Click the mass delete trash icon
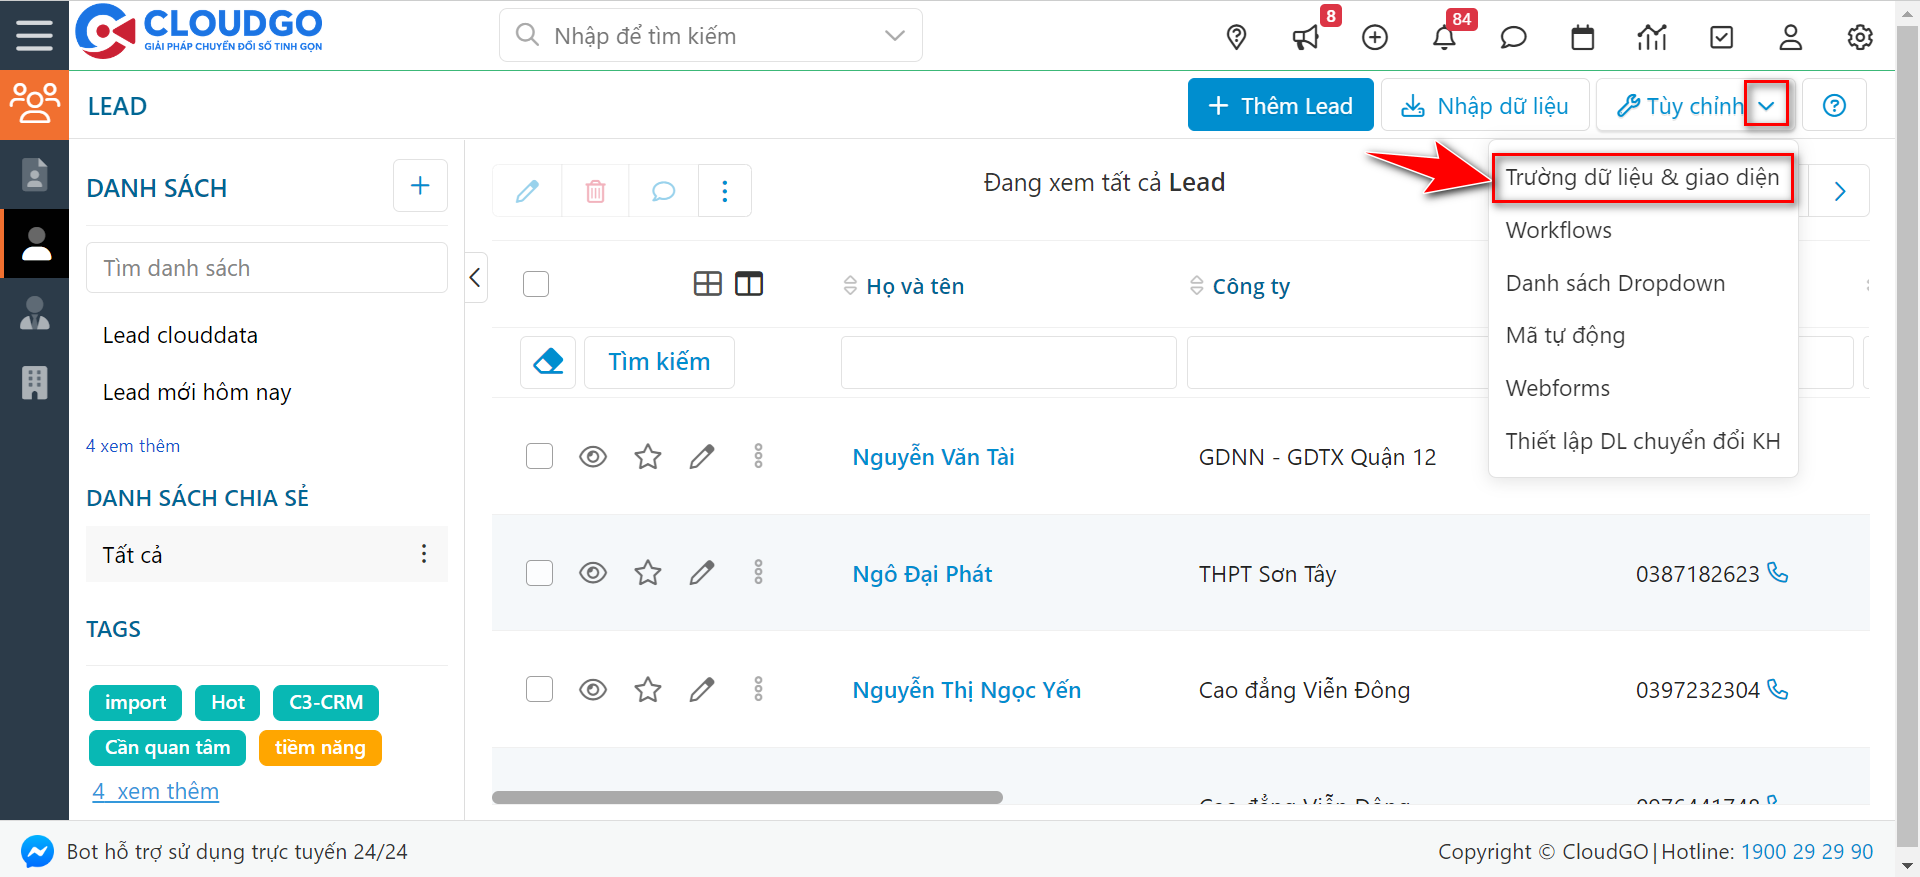 [x=595, y=190]
